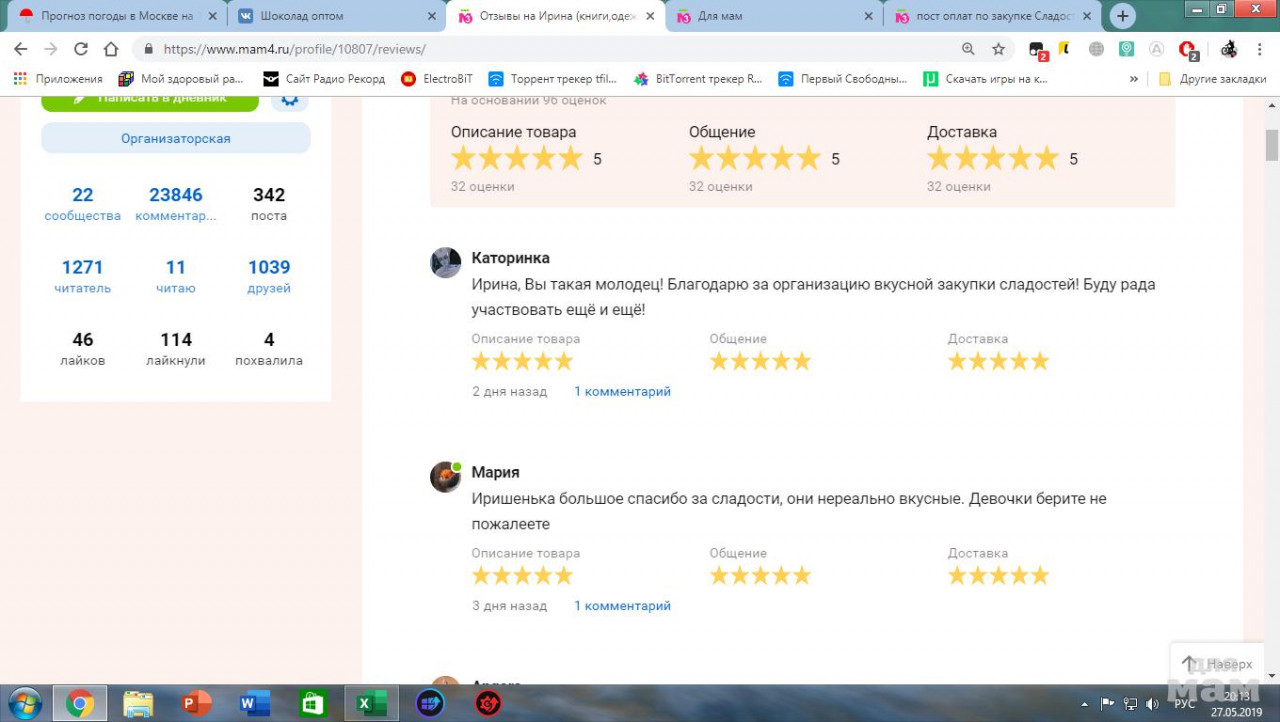Click the settings gear icon in profile sidebar

tap(290, 98)
